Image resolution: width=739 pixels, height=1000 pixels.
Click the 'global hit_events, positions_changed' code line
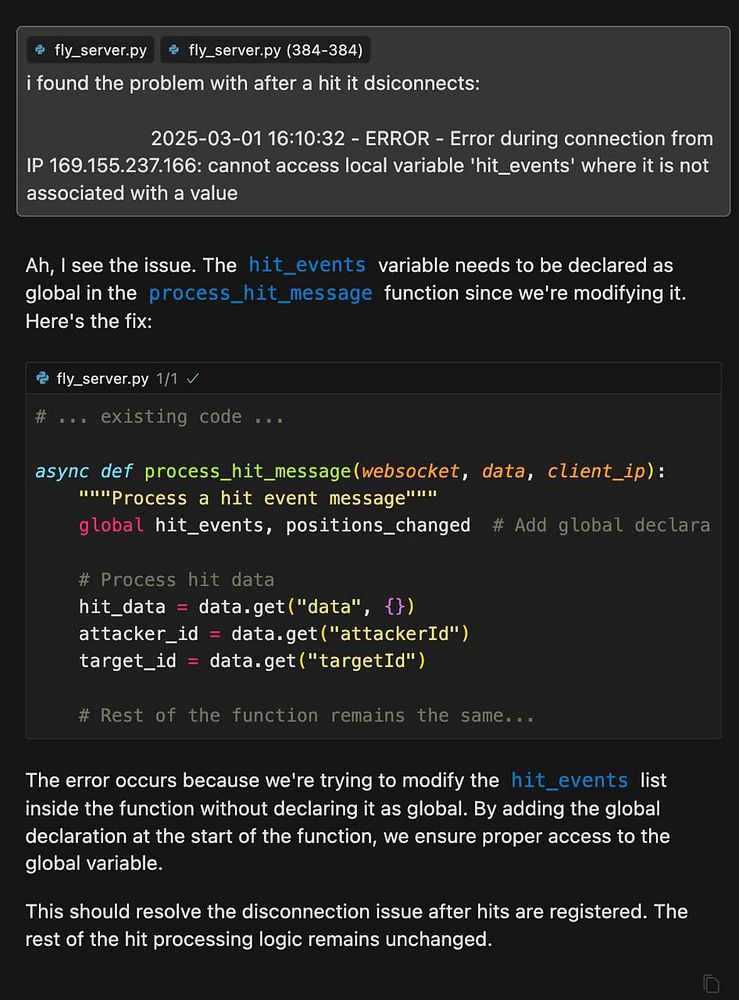pos(274,526)
